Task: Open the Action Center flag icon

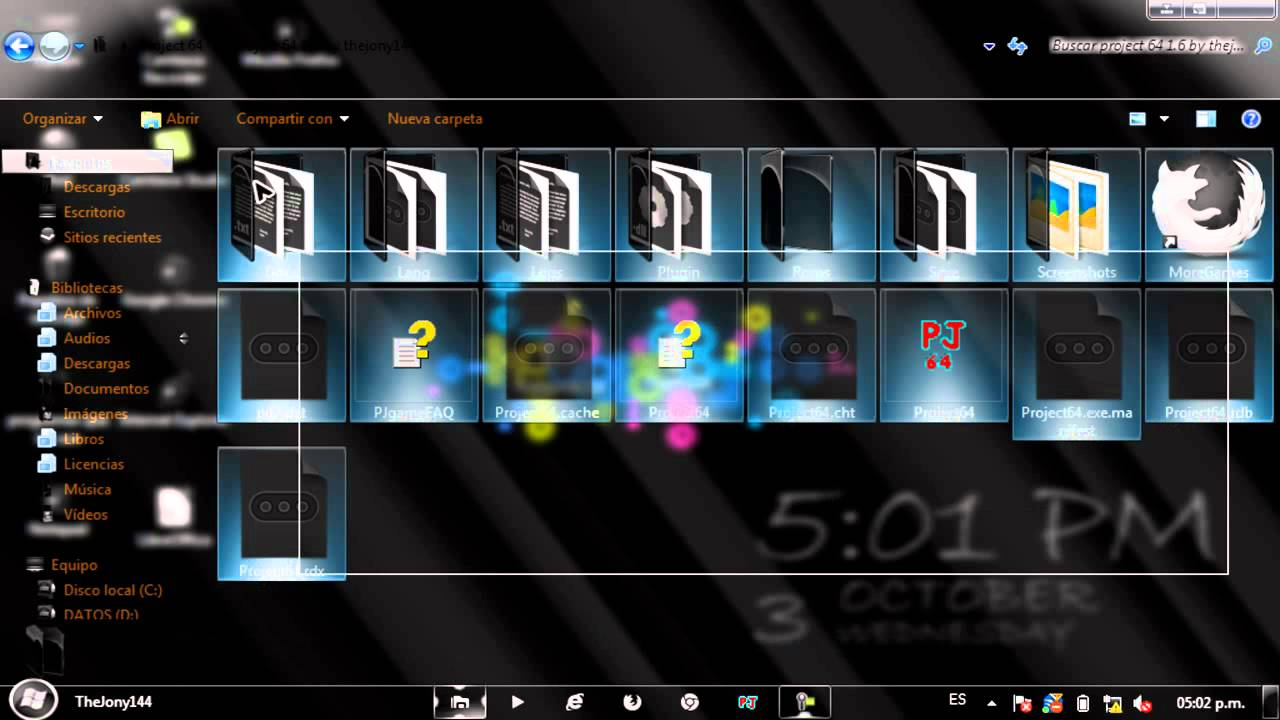Action: click(1022, 703)
